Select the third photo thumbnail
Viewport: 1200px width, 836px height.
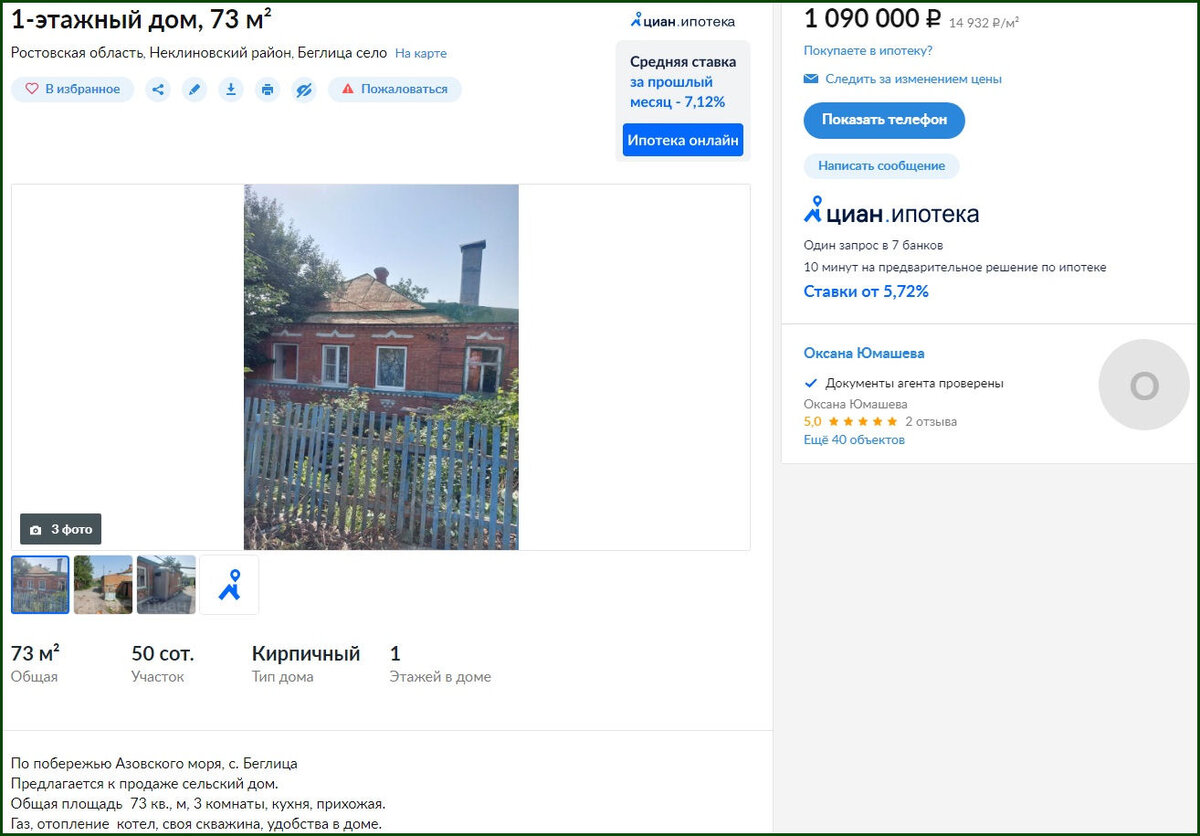166,585
